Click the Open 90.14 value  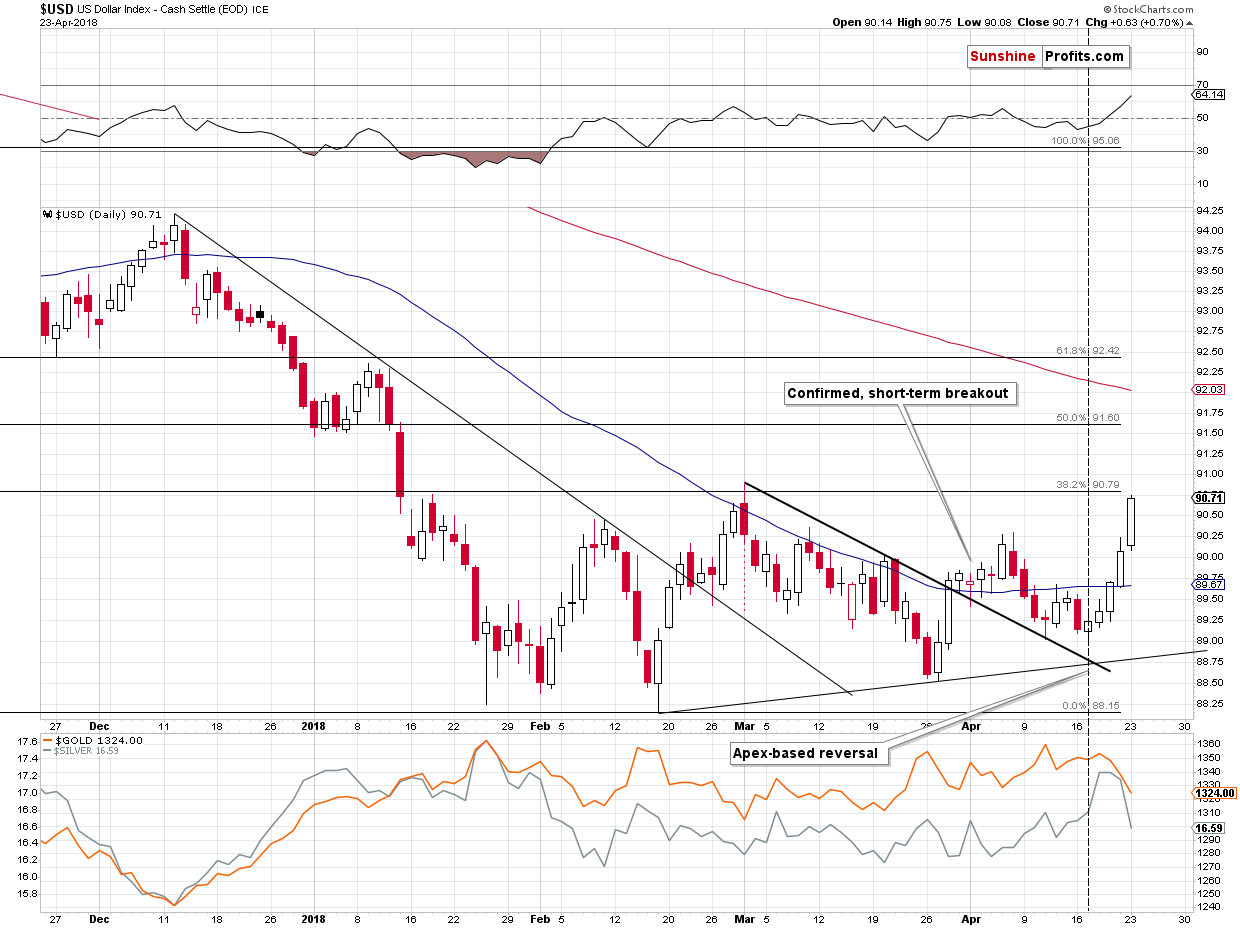862,22
